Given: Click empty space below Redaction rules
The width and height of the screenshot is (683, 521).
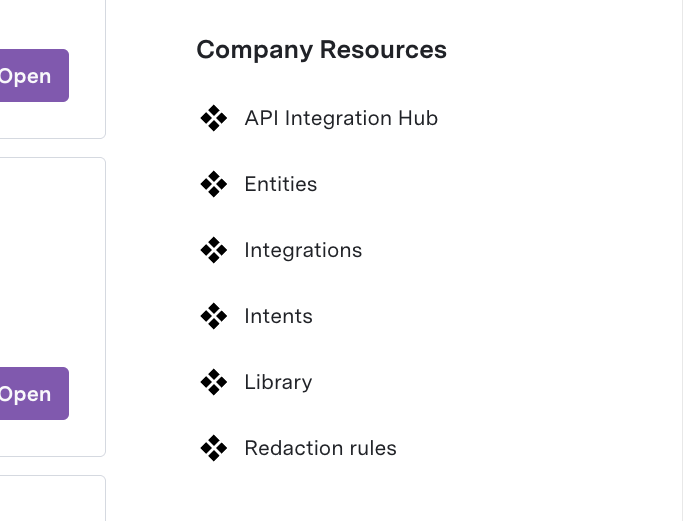Looking at the screenshot, I should click(x=392, y=492).
